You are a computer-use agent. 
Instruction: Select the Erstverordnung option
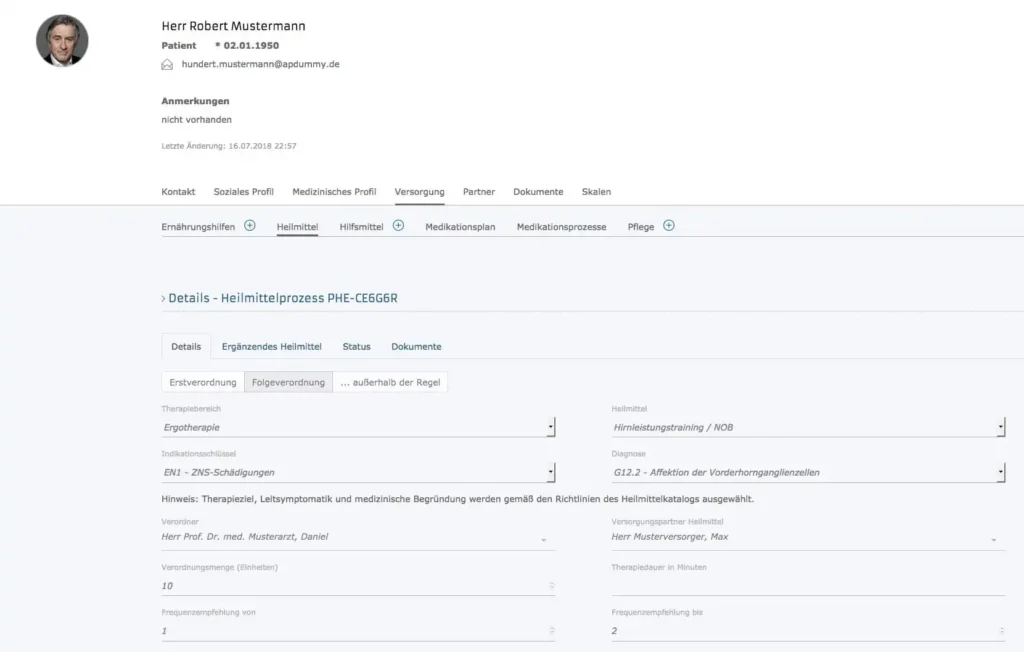click(203, 382)
